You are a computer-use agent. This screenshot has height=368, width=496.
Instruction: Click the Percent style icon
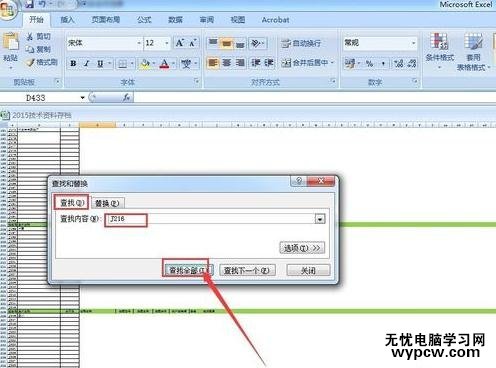tap(369, 63)
